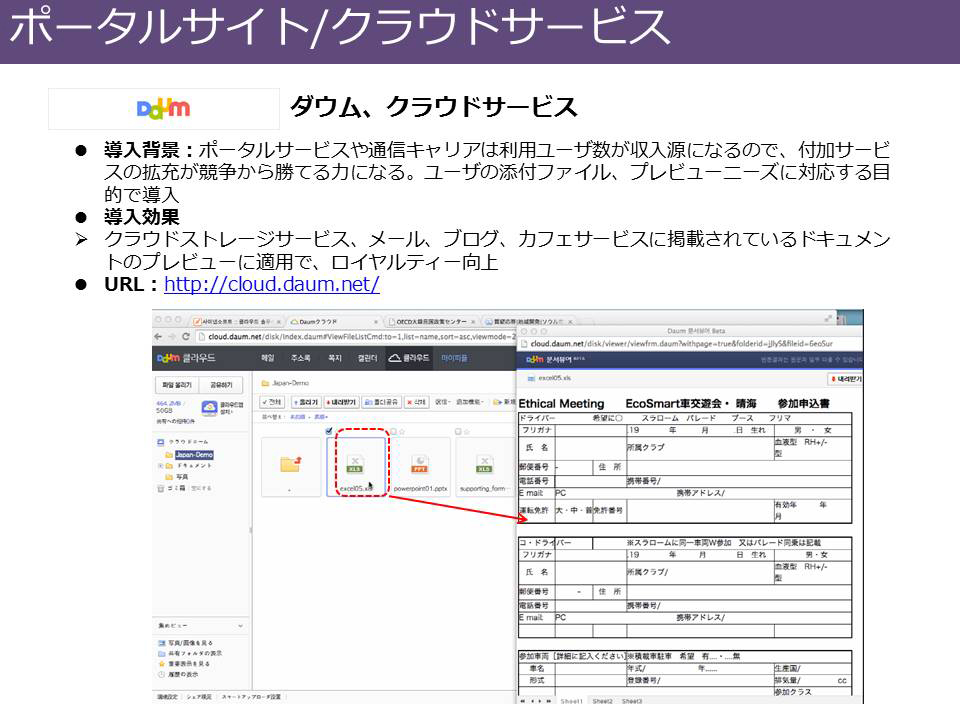Open the starred items view with star icon
The image size is (960, 720).
tap(184, 664)
